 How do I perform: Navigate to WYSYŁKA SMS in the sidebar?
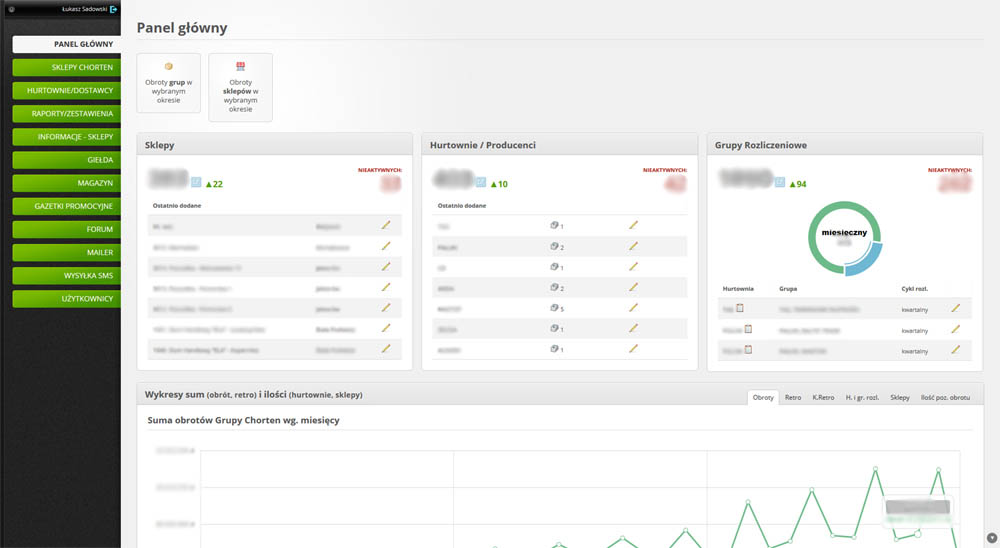(67, 275)
